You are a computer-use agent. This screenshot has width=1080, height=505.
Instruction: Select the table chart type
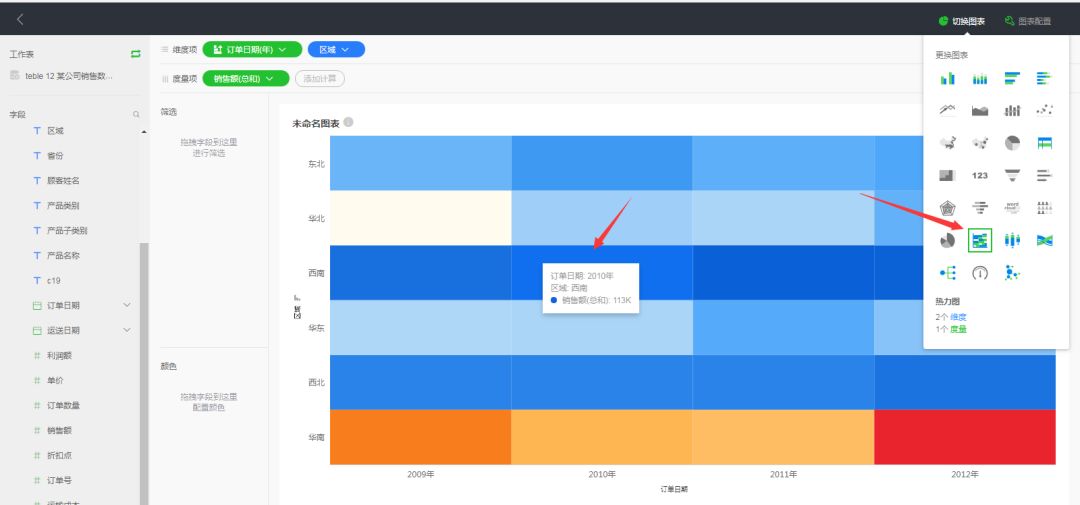click(1044, 143)
